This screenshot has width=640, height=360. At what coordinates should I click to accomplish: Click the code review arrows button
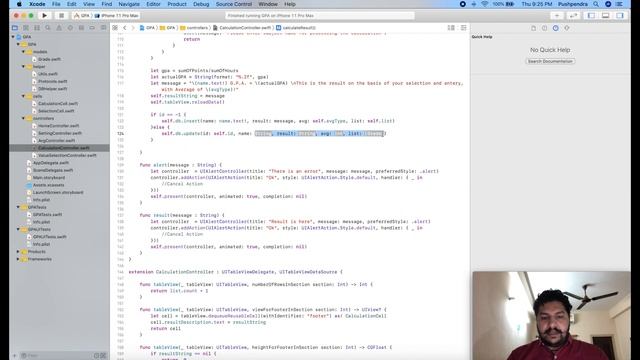click(573, 16)
